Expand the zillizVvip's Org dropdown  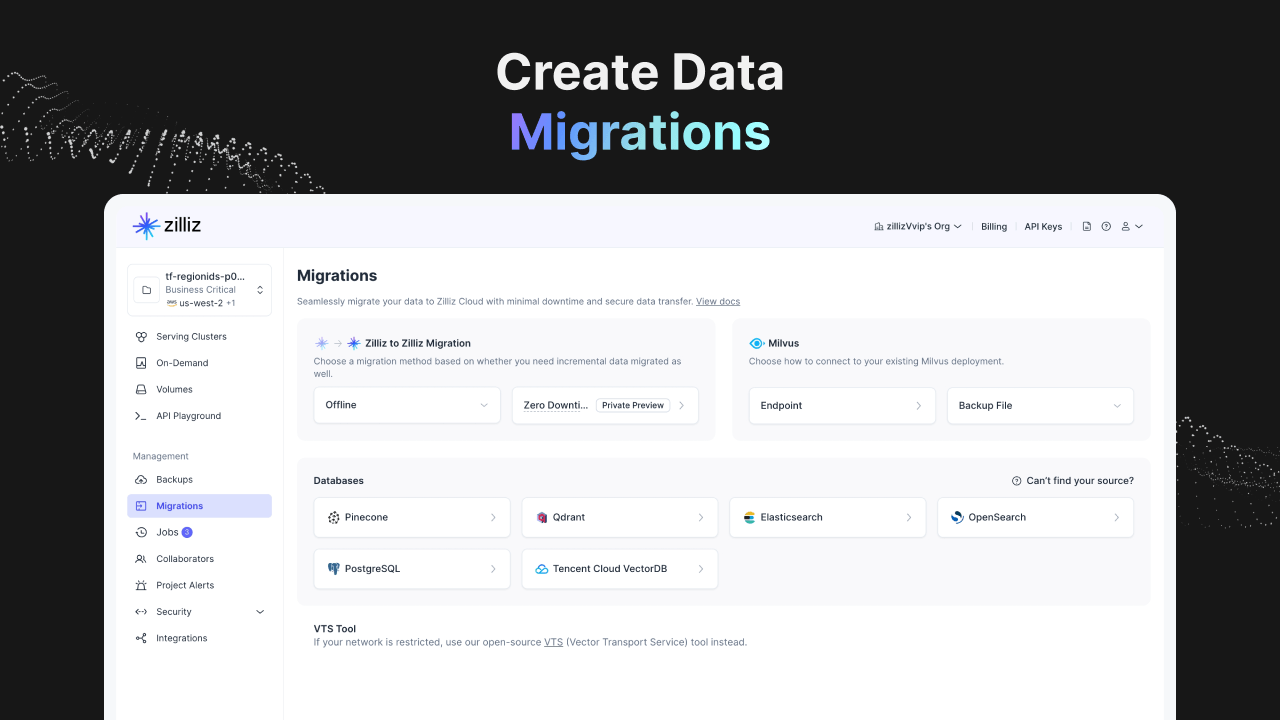918,227
